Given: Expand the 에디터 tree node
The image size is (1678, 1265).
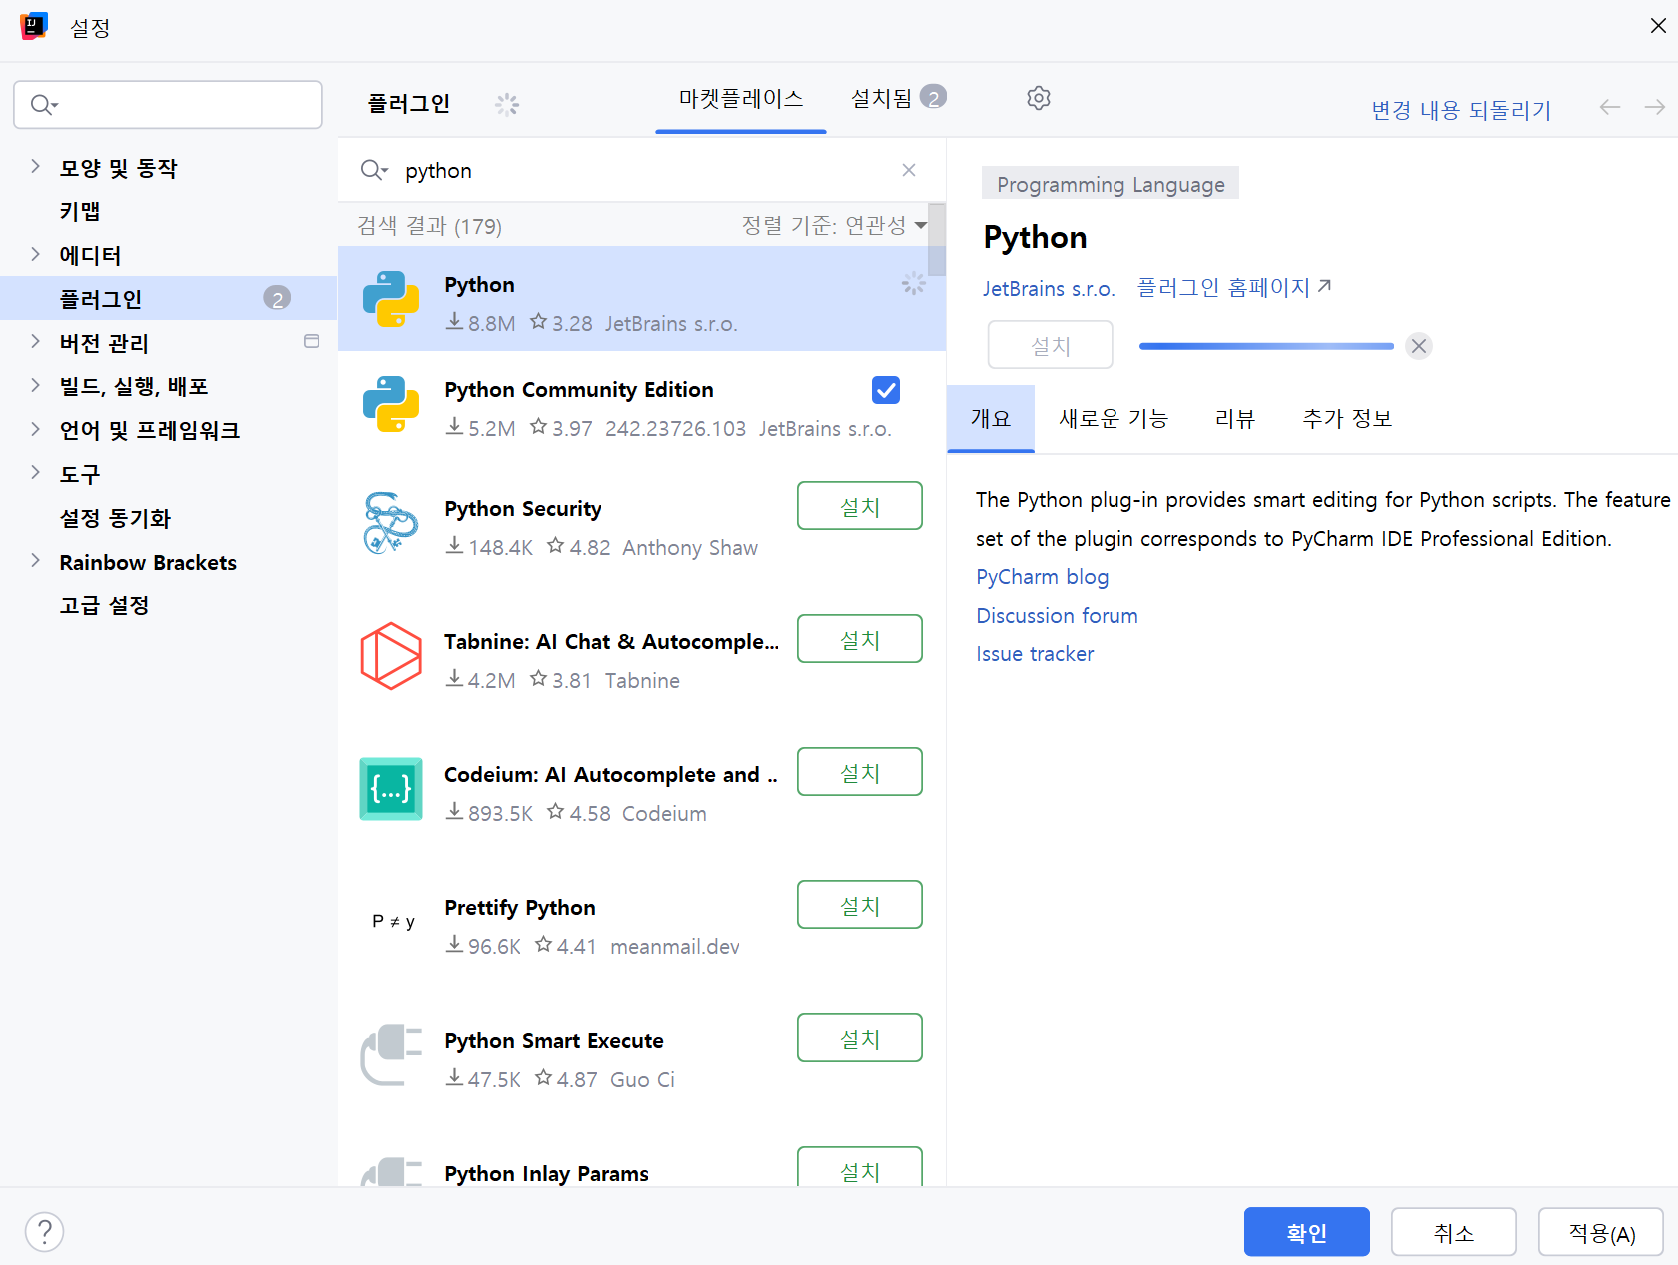Looking at the screenshot, I should click(x=35, y=253).
